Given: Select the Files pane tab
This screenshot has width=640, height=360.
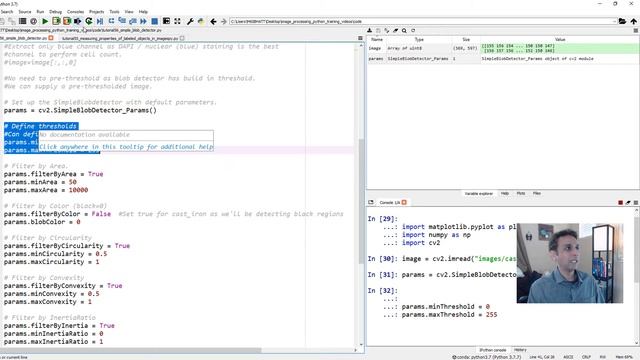Looking at the screenshot, I should pyautogui.click(x=537, y=193).
